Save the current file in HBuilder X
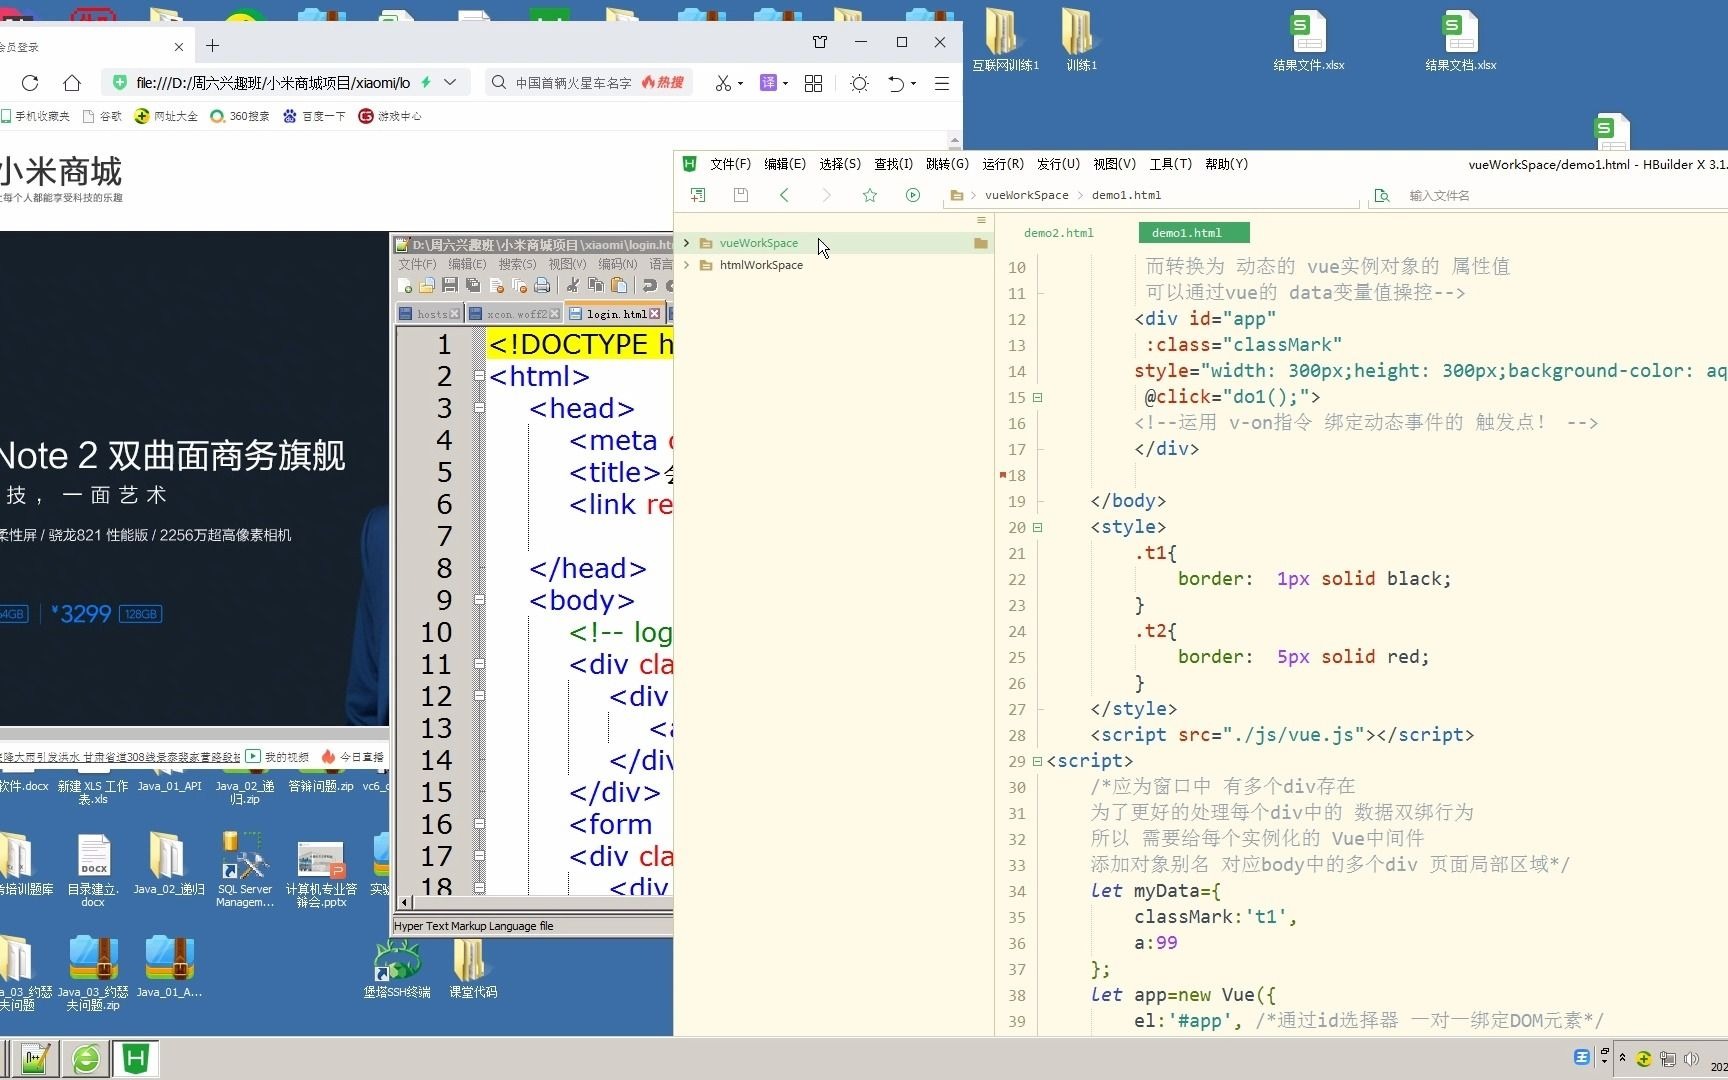Screen dimensions: 1728x1080 coord(741,195)
